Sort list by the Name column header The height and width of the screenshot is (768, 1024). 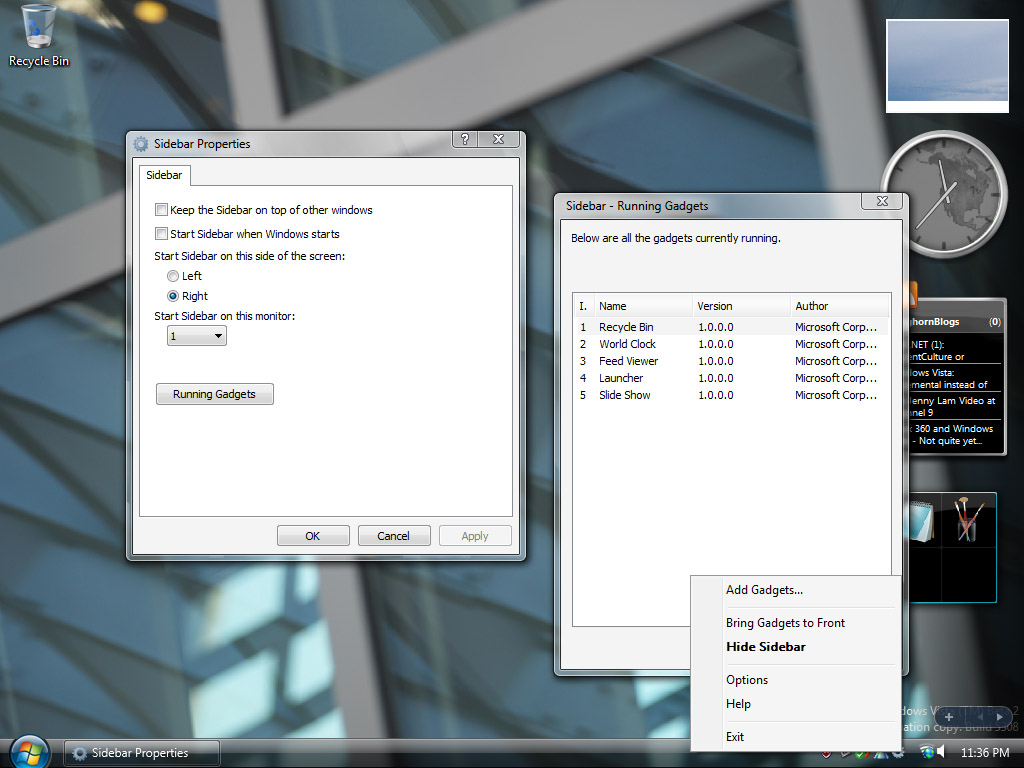[x=643, y=306]
